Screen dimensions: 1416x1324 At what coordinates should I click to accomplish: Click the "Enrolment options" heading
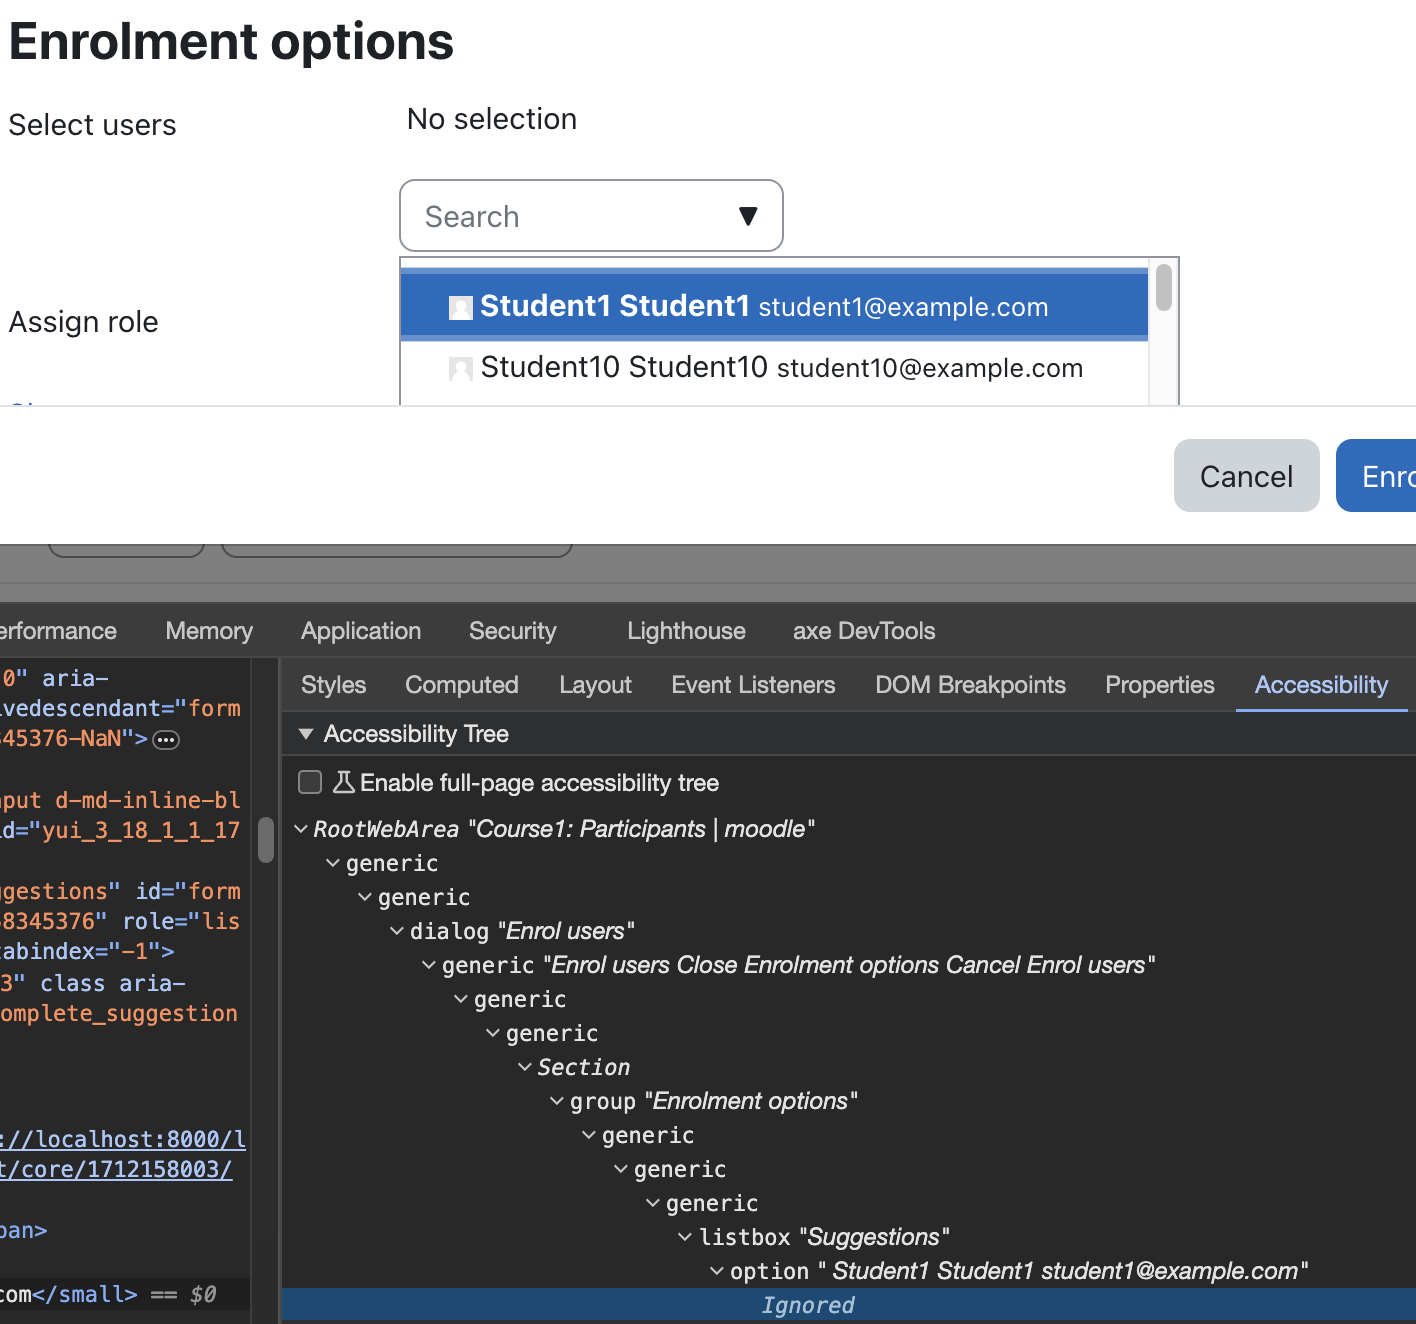click(231, 42)
